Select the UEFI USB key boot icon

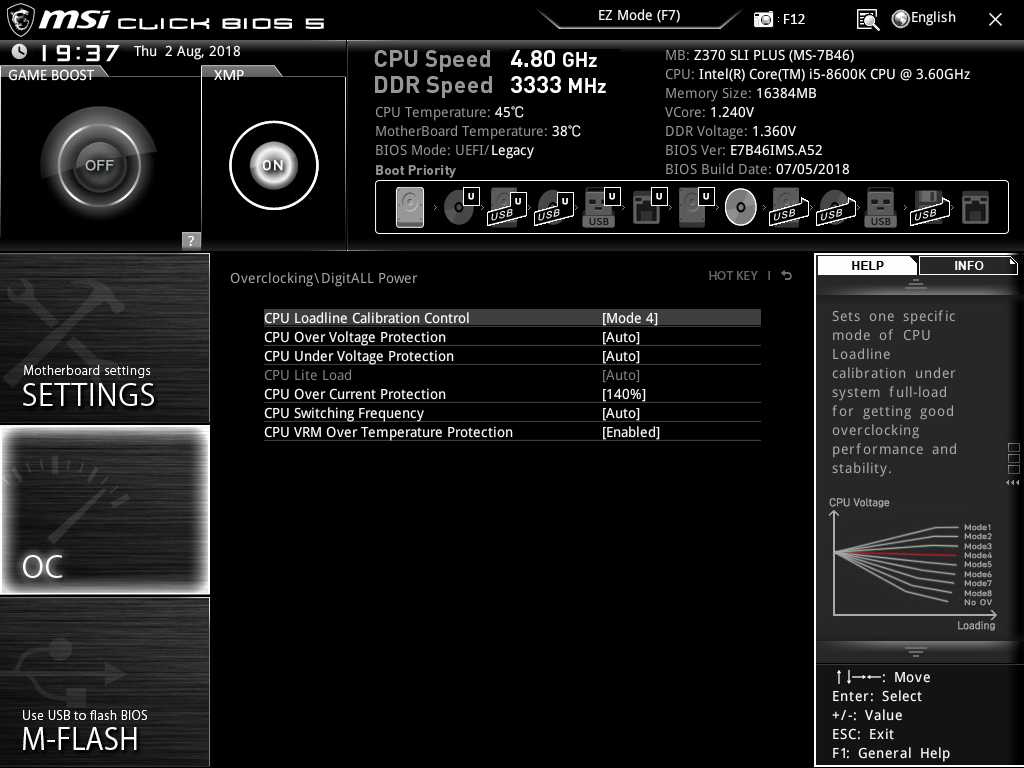600,207
